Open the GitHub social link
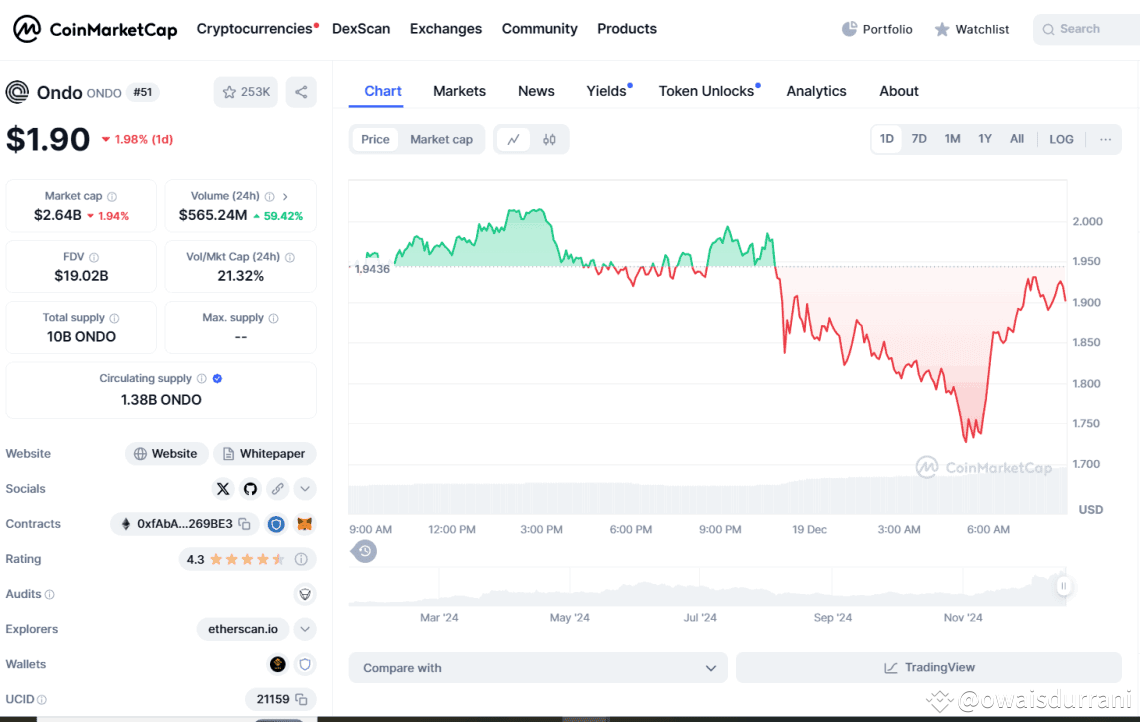 tap(250, 489)
